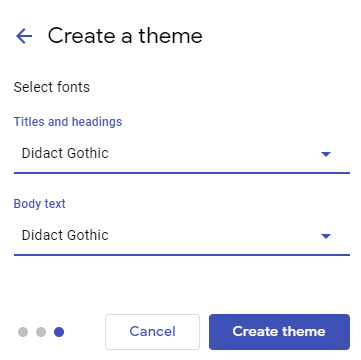Screen dimensions: 361x360
Task: Select the Body text font field
Action: coord(182,236)
